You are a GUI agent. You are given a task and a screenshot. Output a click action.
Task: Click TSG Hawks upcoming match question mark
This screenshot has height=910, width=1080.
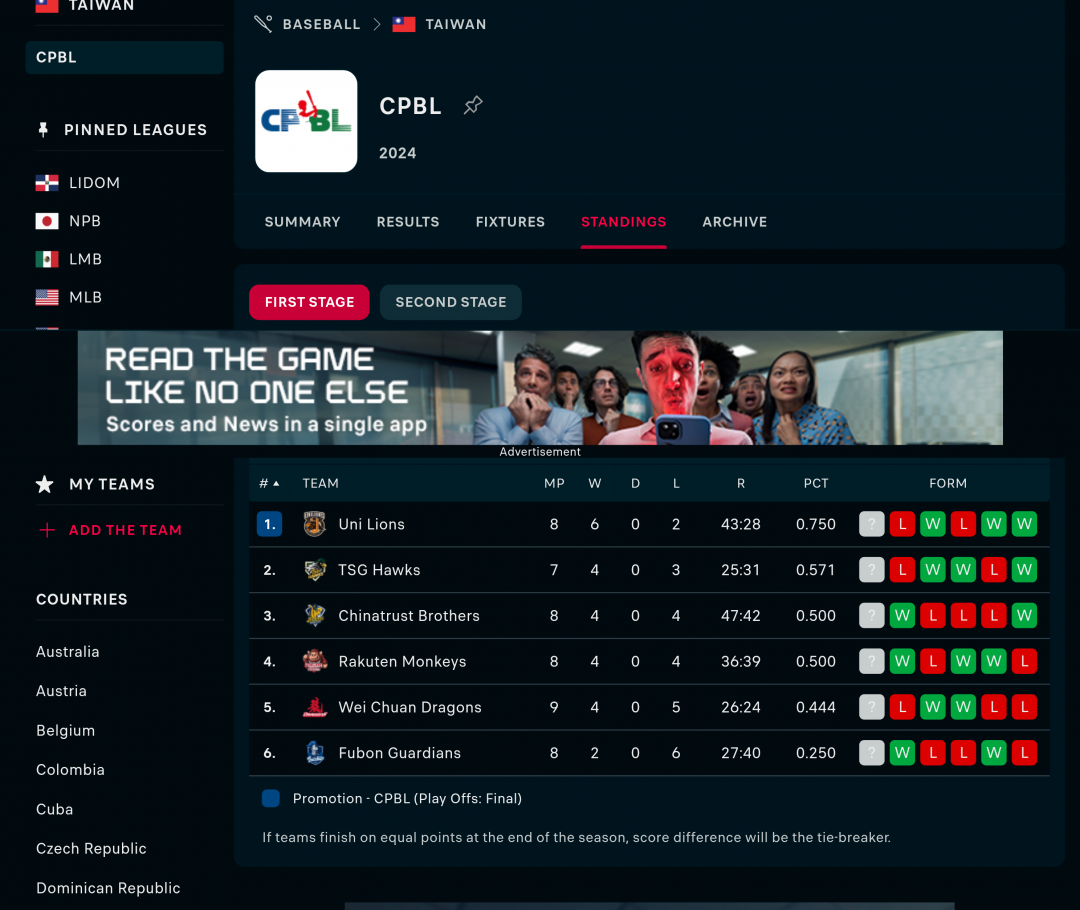click(x=871, y=570)
